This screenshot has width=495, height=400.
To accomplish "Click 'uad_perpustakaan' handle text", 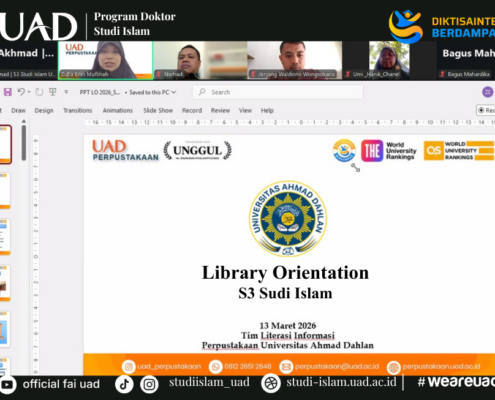I will tap(169, 366).
